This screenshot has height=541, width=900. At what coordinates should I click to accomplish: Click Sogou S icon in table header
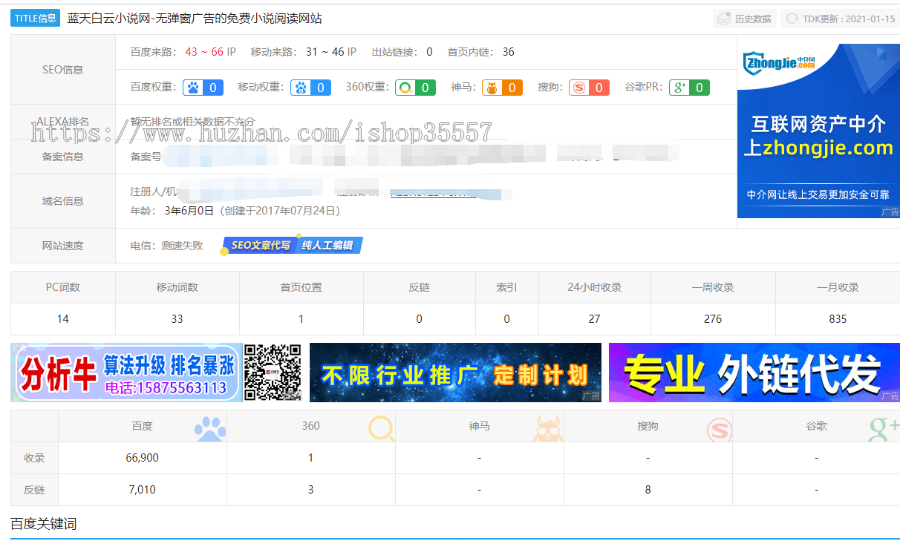point(719,429)
